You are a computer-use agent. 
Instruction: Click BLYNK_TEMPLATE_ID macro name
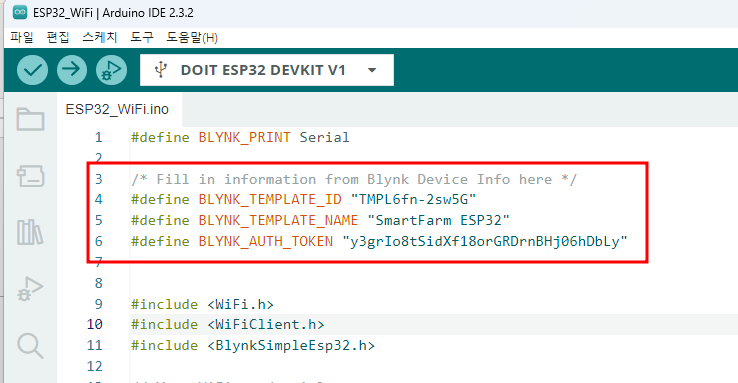(x=270, y=199)
